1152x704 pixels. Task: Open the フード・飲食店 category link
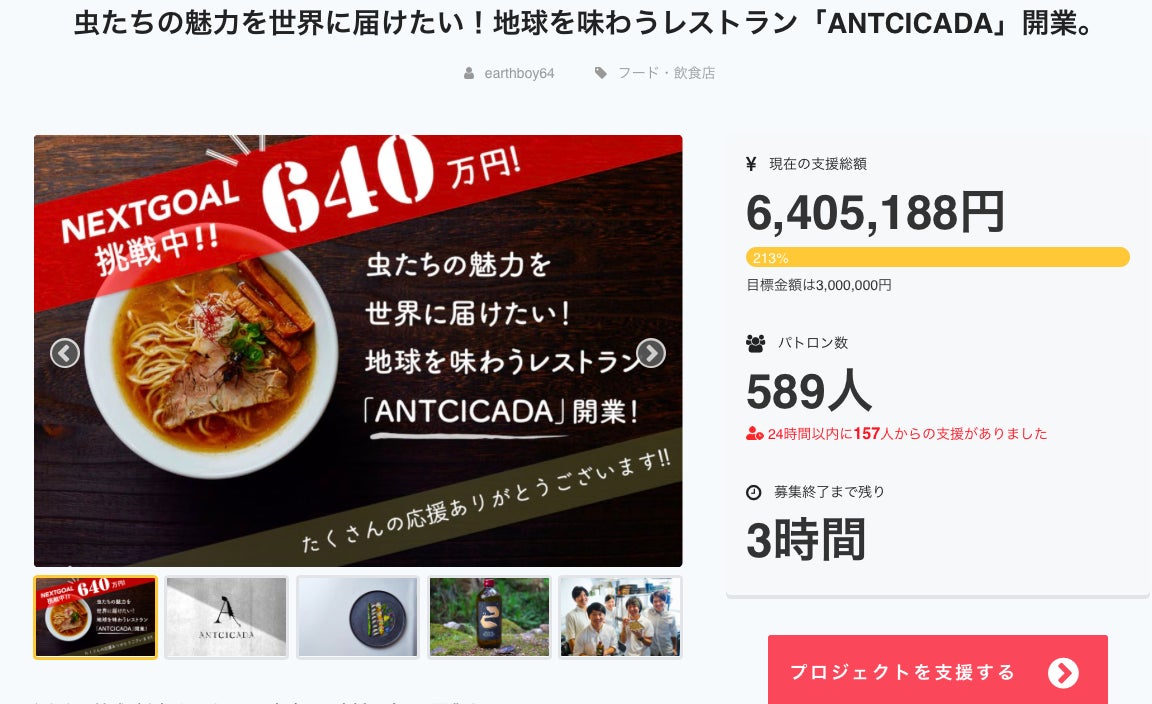click(666, 73)
